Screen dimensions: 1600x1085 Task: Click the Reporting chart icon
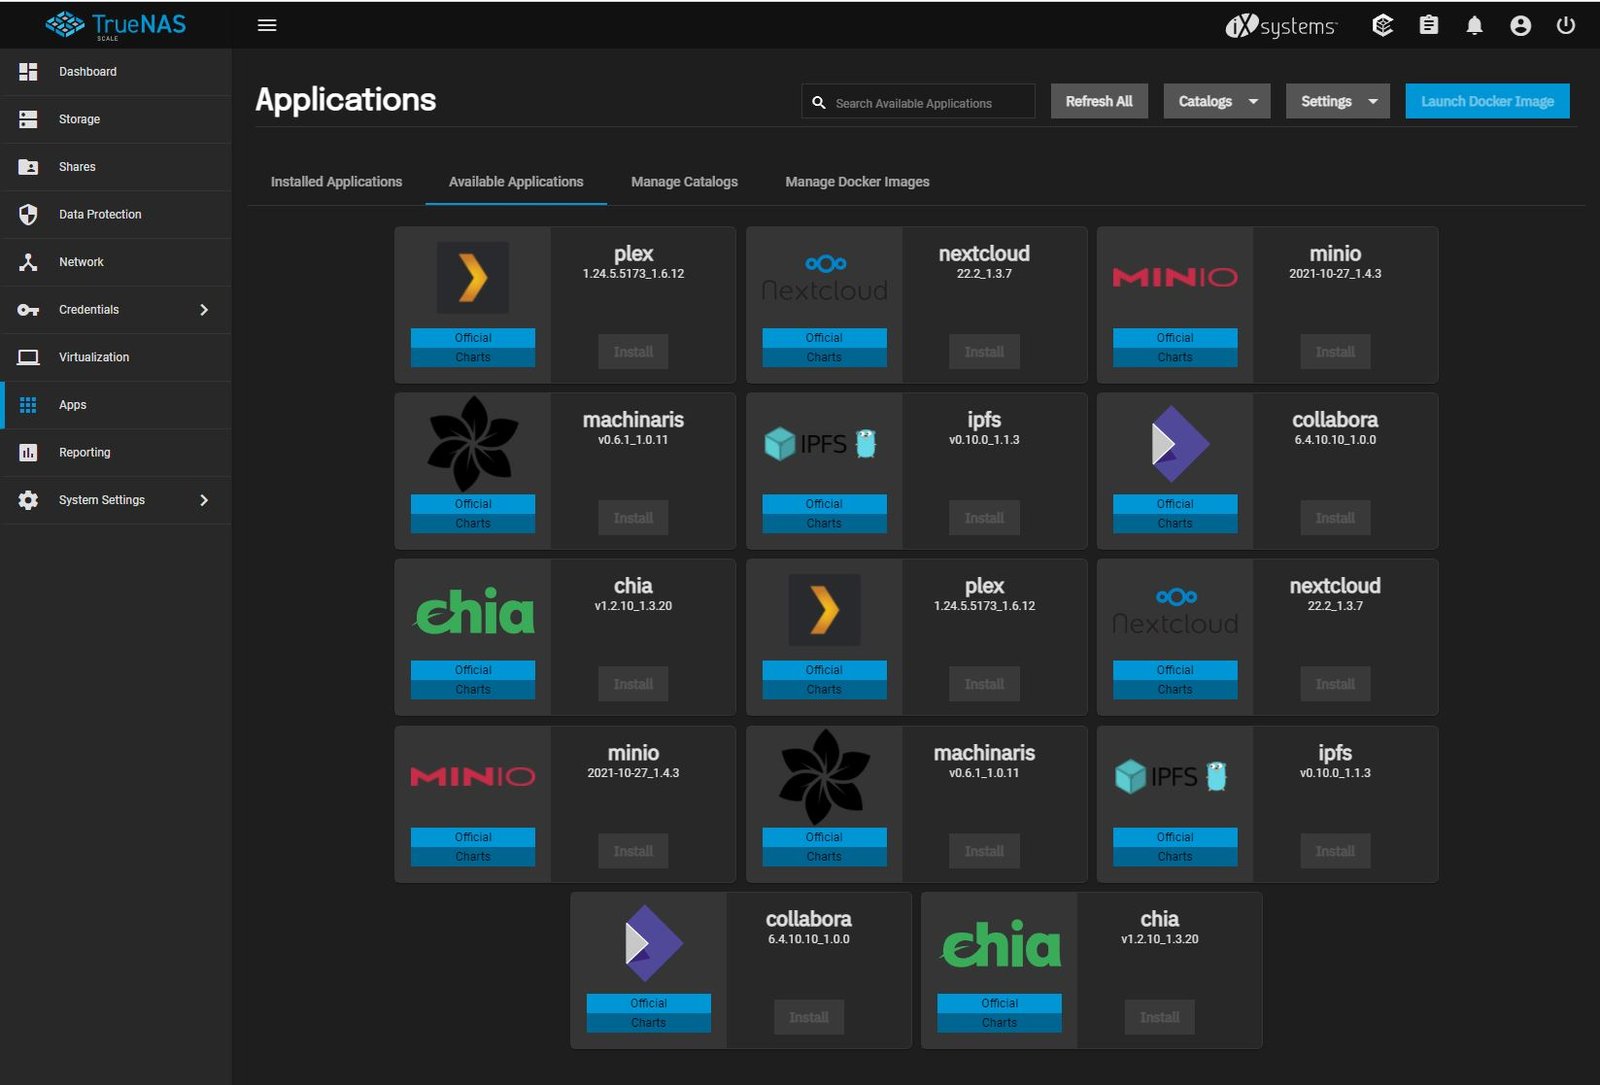(x=28, y=452)
